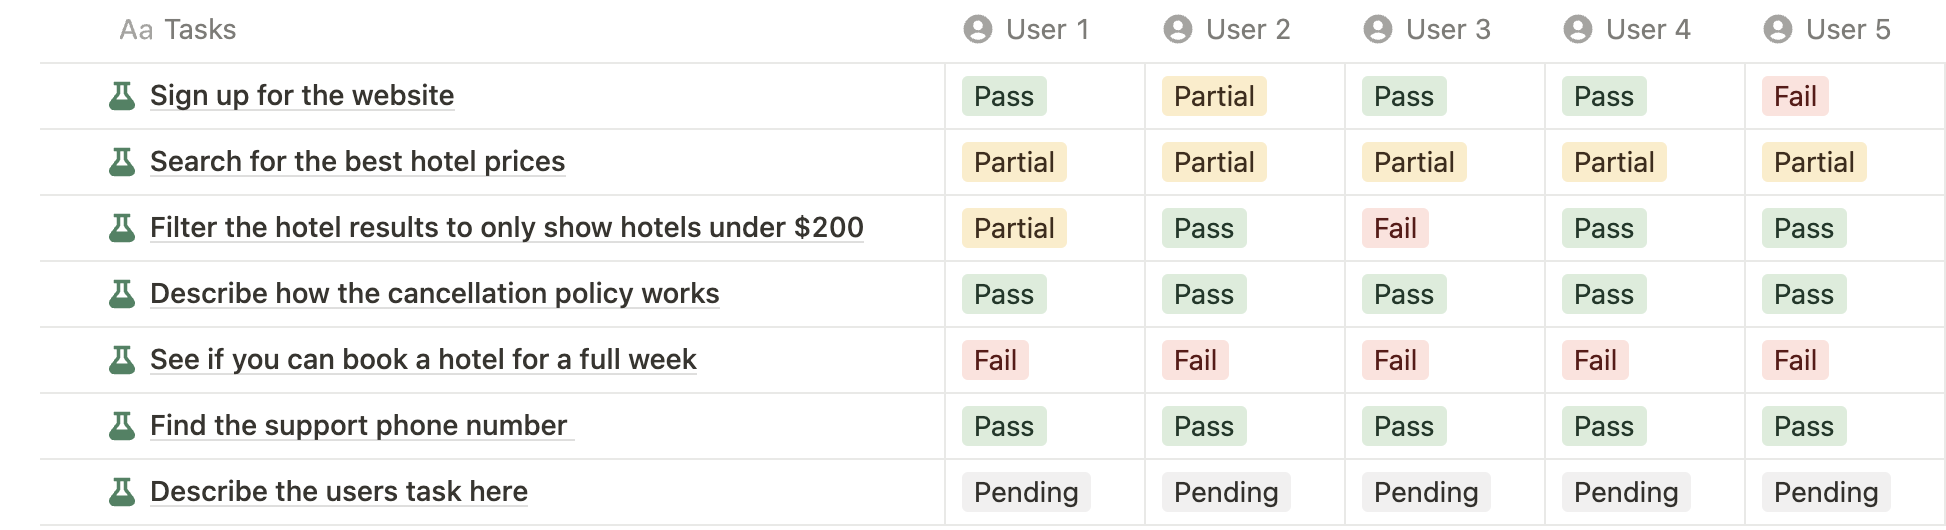Image resolution: width=1946 pixels, height=530 pixels.
Task: Click flask icon beside Search for best hotel prices
Action: (x=122, y=162)
